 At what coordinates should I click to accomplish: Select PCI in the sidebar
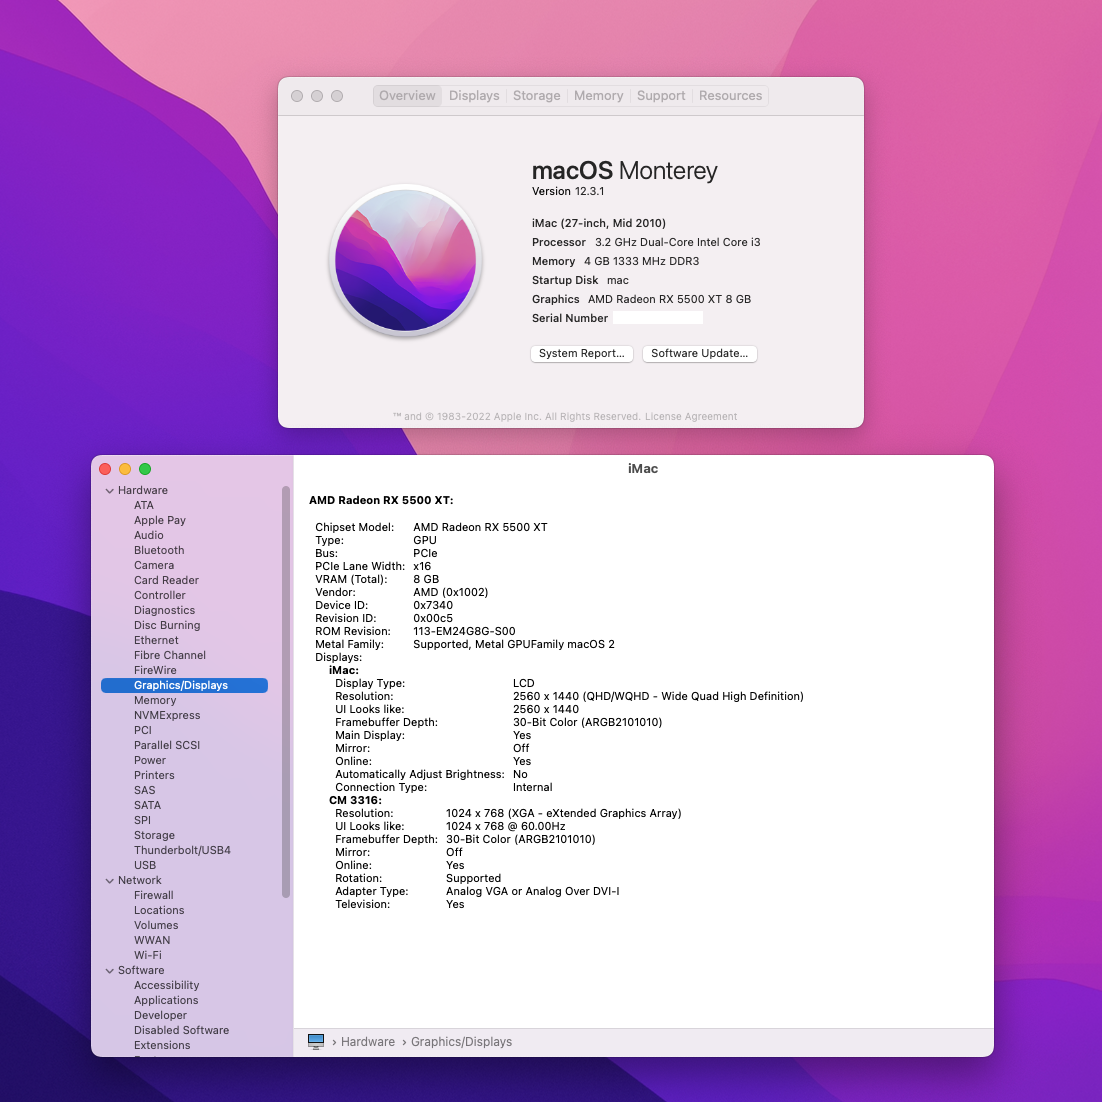point(143,730)
